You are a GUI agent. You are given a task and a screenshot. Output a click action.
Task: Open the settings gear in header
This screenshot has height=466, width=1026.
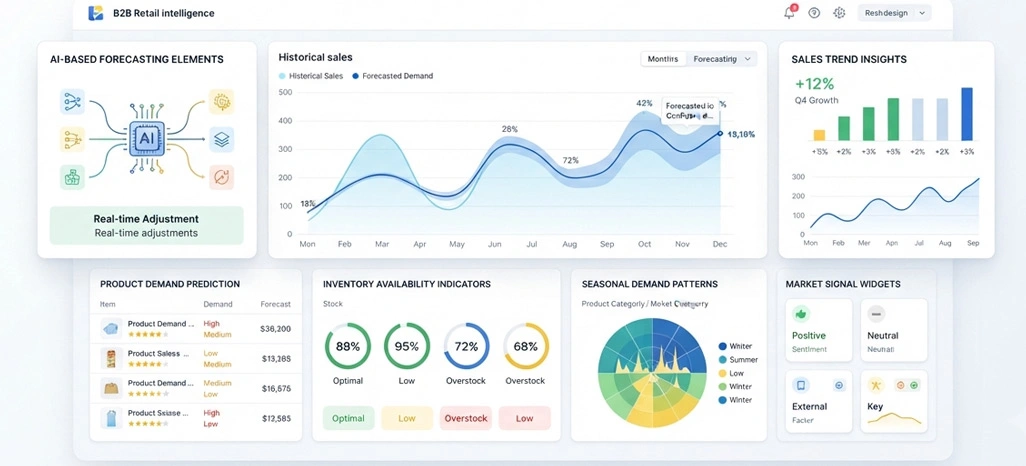839,12
